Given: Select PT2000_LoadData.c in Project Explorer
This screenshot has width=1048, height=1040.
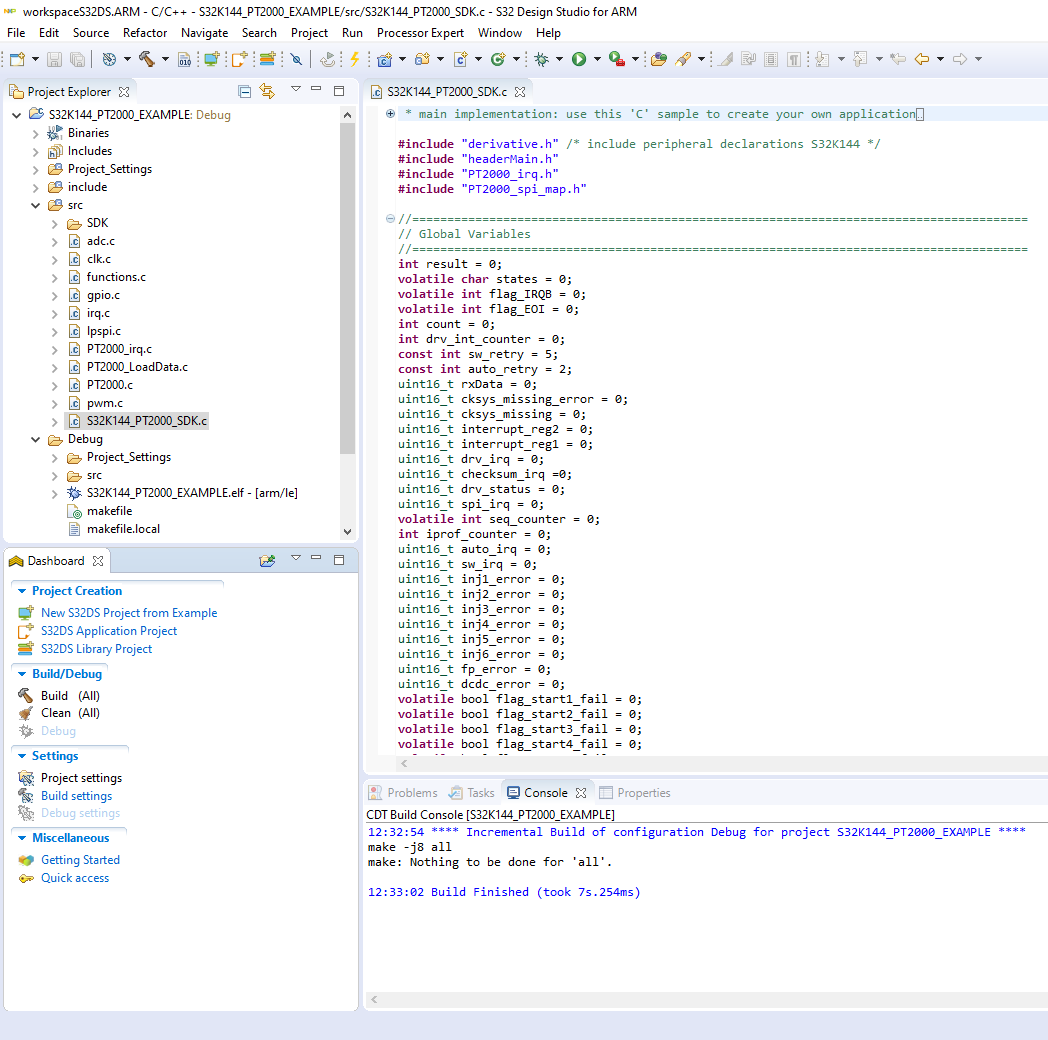Looking at the screenshot, I should point(136,367).
